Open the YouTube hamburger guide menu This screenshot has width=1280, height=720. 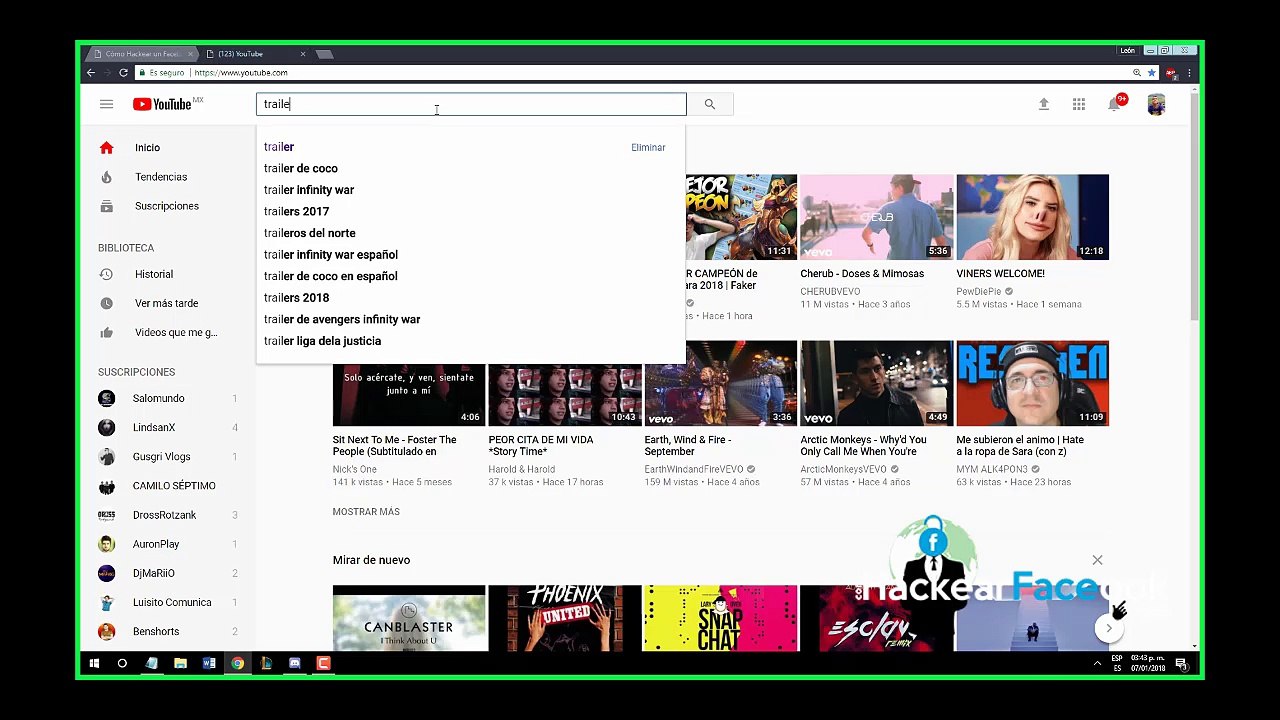tap(106, 104)
